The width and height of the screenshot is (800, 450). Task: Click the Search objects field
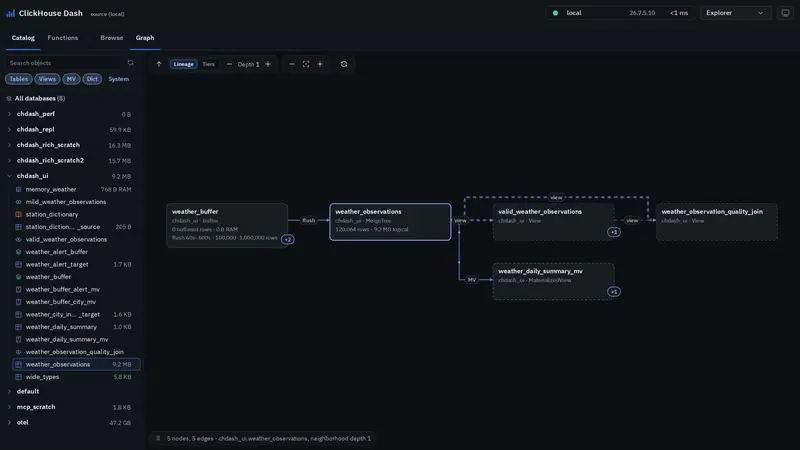tap(63, 63)
